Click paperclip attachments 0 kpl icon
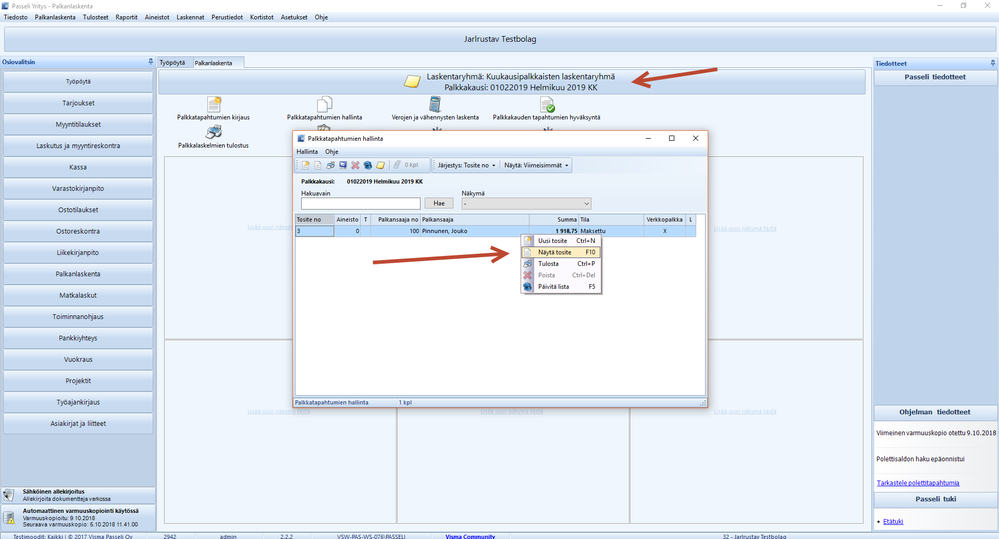The width and height of the screenshot is (999, 539). pyautogui.click(x=406, y=165)
